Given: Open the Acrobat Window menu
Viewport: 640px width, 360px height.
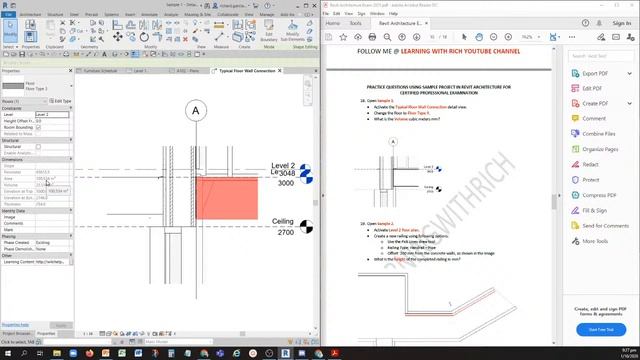Looking at the screenshot, I should (x=377, y=13).
